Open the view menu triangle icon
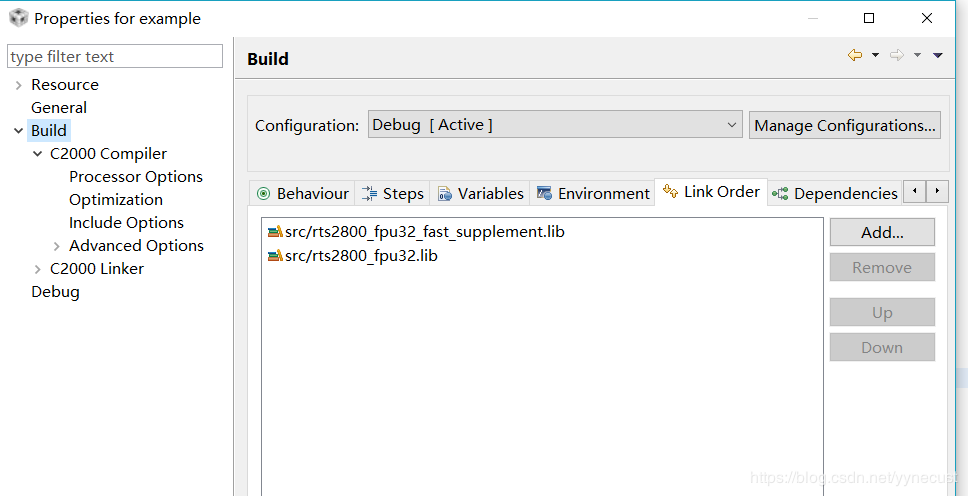The image size is (968, 496). coord(938,56)
